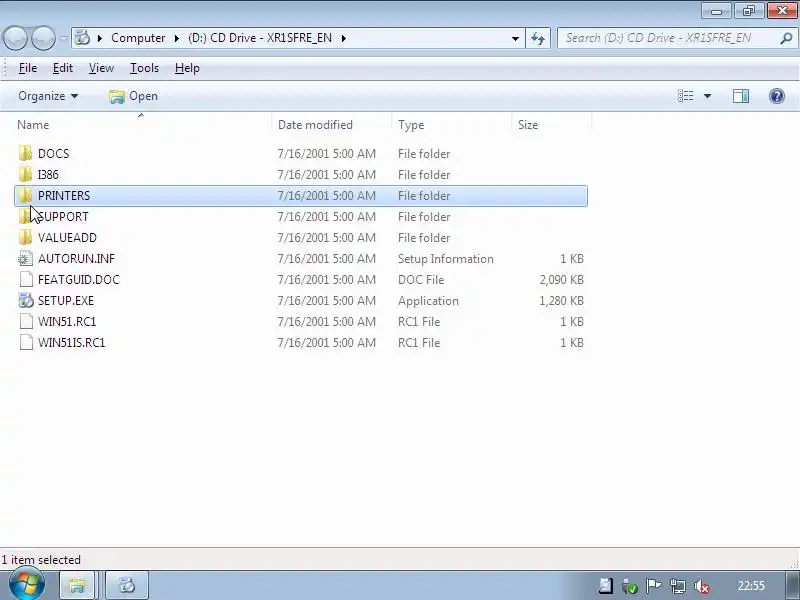The width and height of the screenshot is (800, 600).
Task: Click the I386 folder name
Action: (48, 174)
